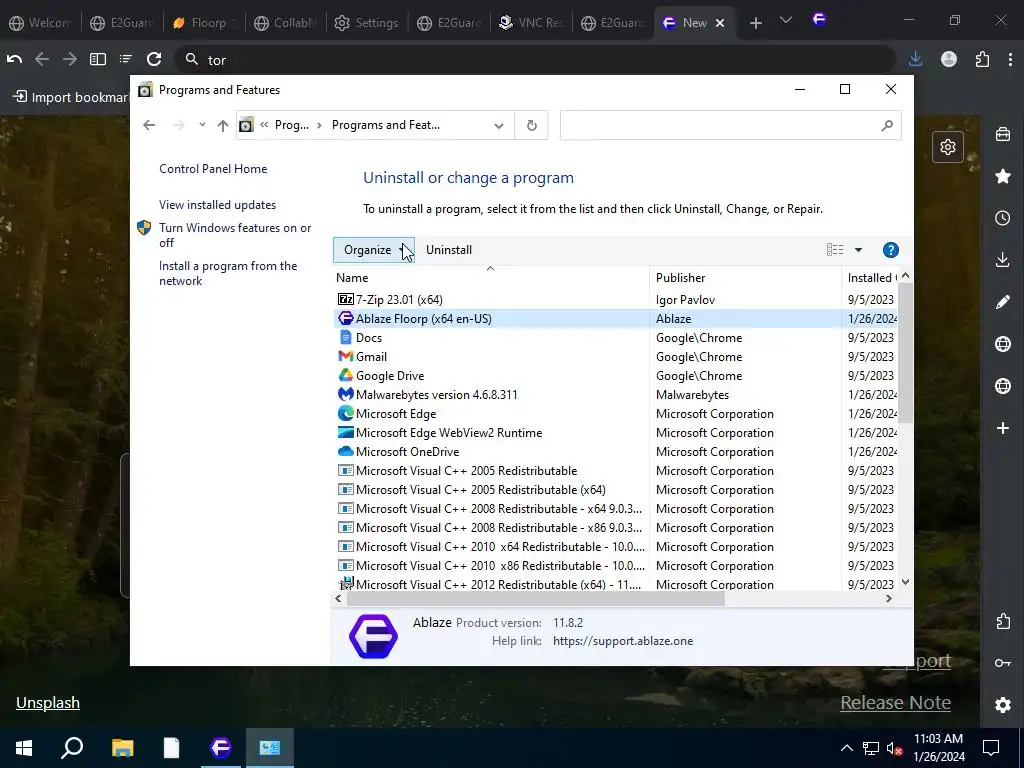This screenshot has width=1024, height=768.
Task: Switch to the Settings browser tab
Action: [x=366, y=23]
